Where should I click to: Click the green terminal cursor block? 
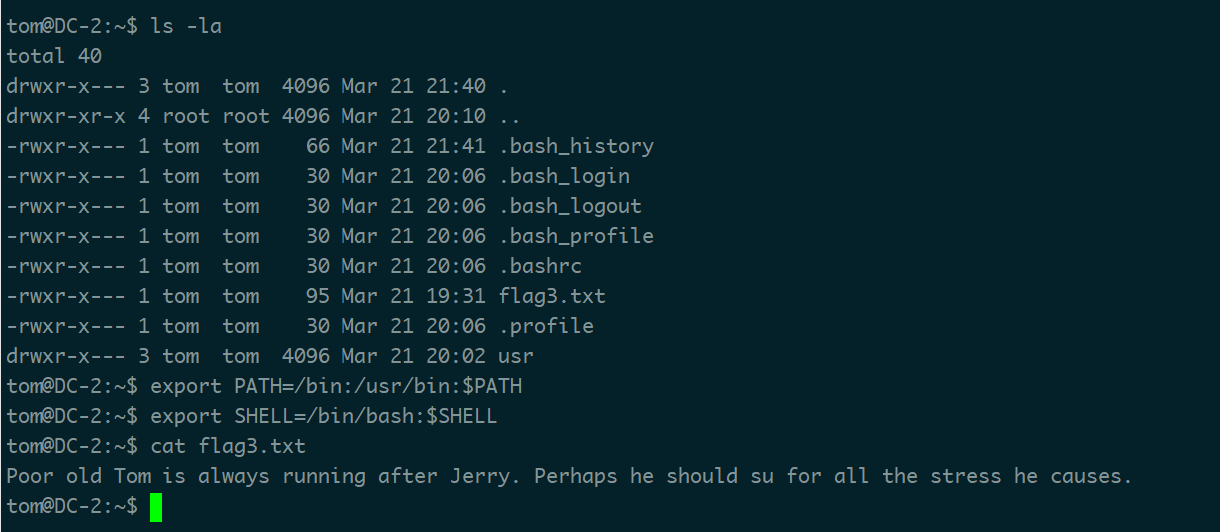click(156, 507)
